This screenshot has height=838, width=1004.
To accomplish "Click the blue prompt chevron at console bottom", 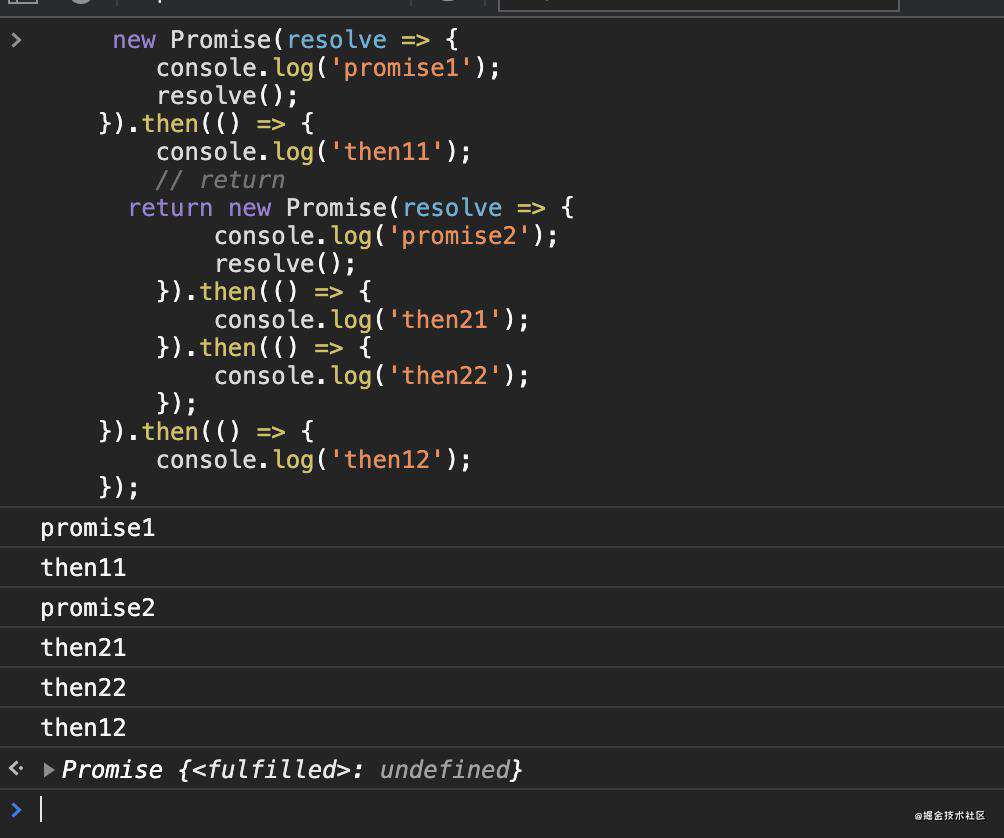I will point(17,810).
